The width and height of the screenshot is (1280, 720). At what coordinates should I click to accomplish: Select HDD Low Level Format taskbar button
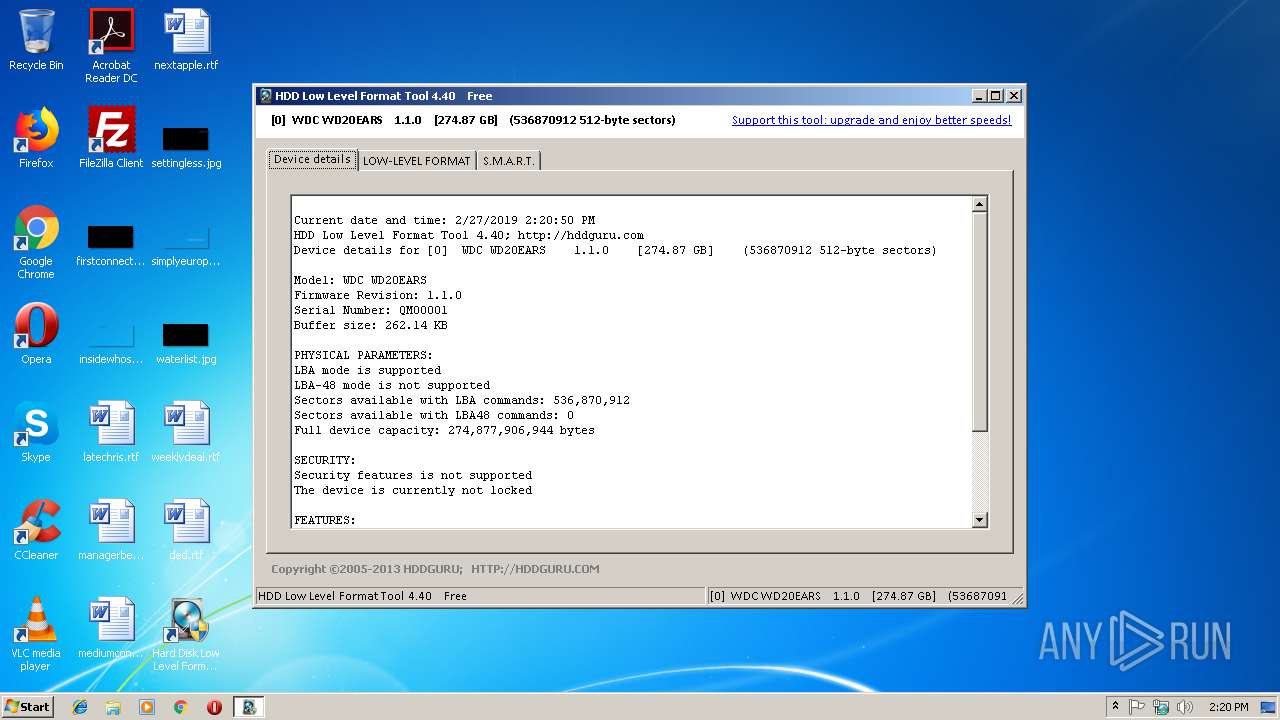248,707
